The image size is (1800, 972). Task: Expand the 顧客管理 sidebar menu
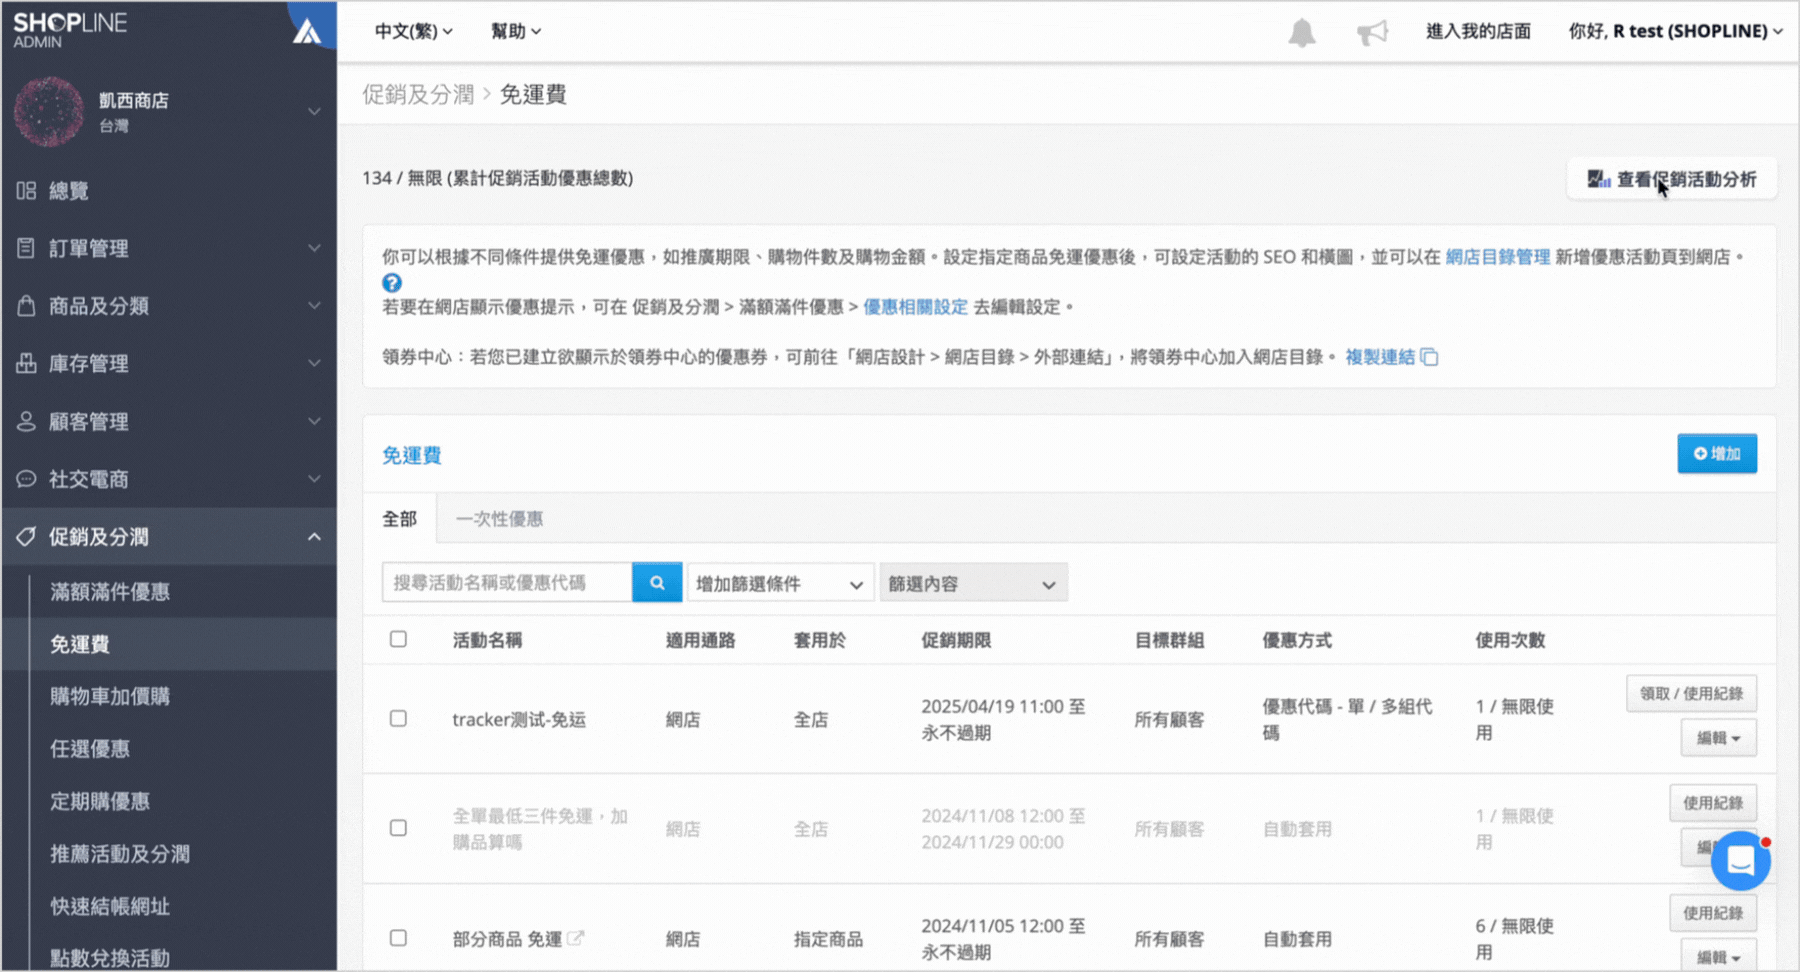pyautogui.click(x=169, y=422)
